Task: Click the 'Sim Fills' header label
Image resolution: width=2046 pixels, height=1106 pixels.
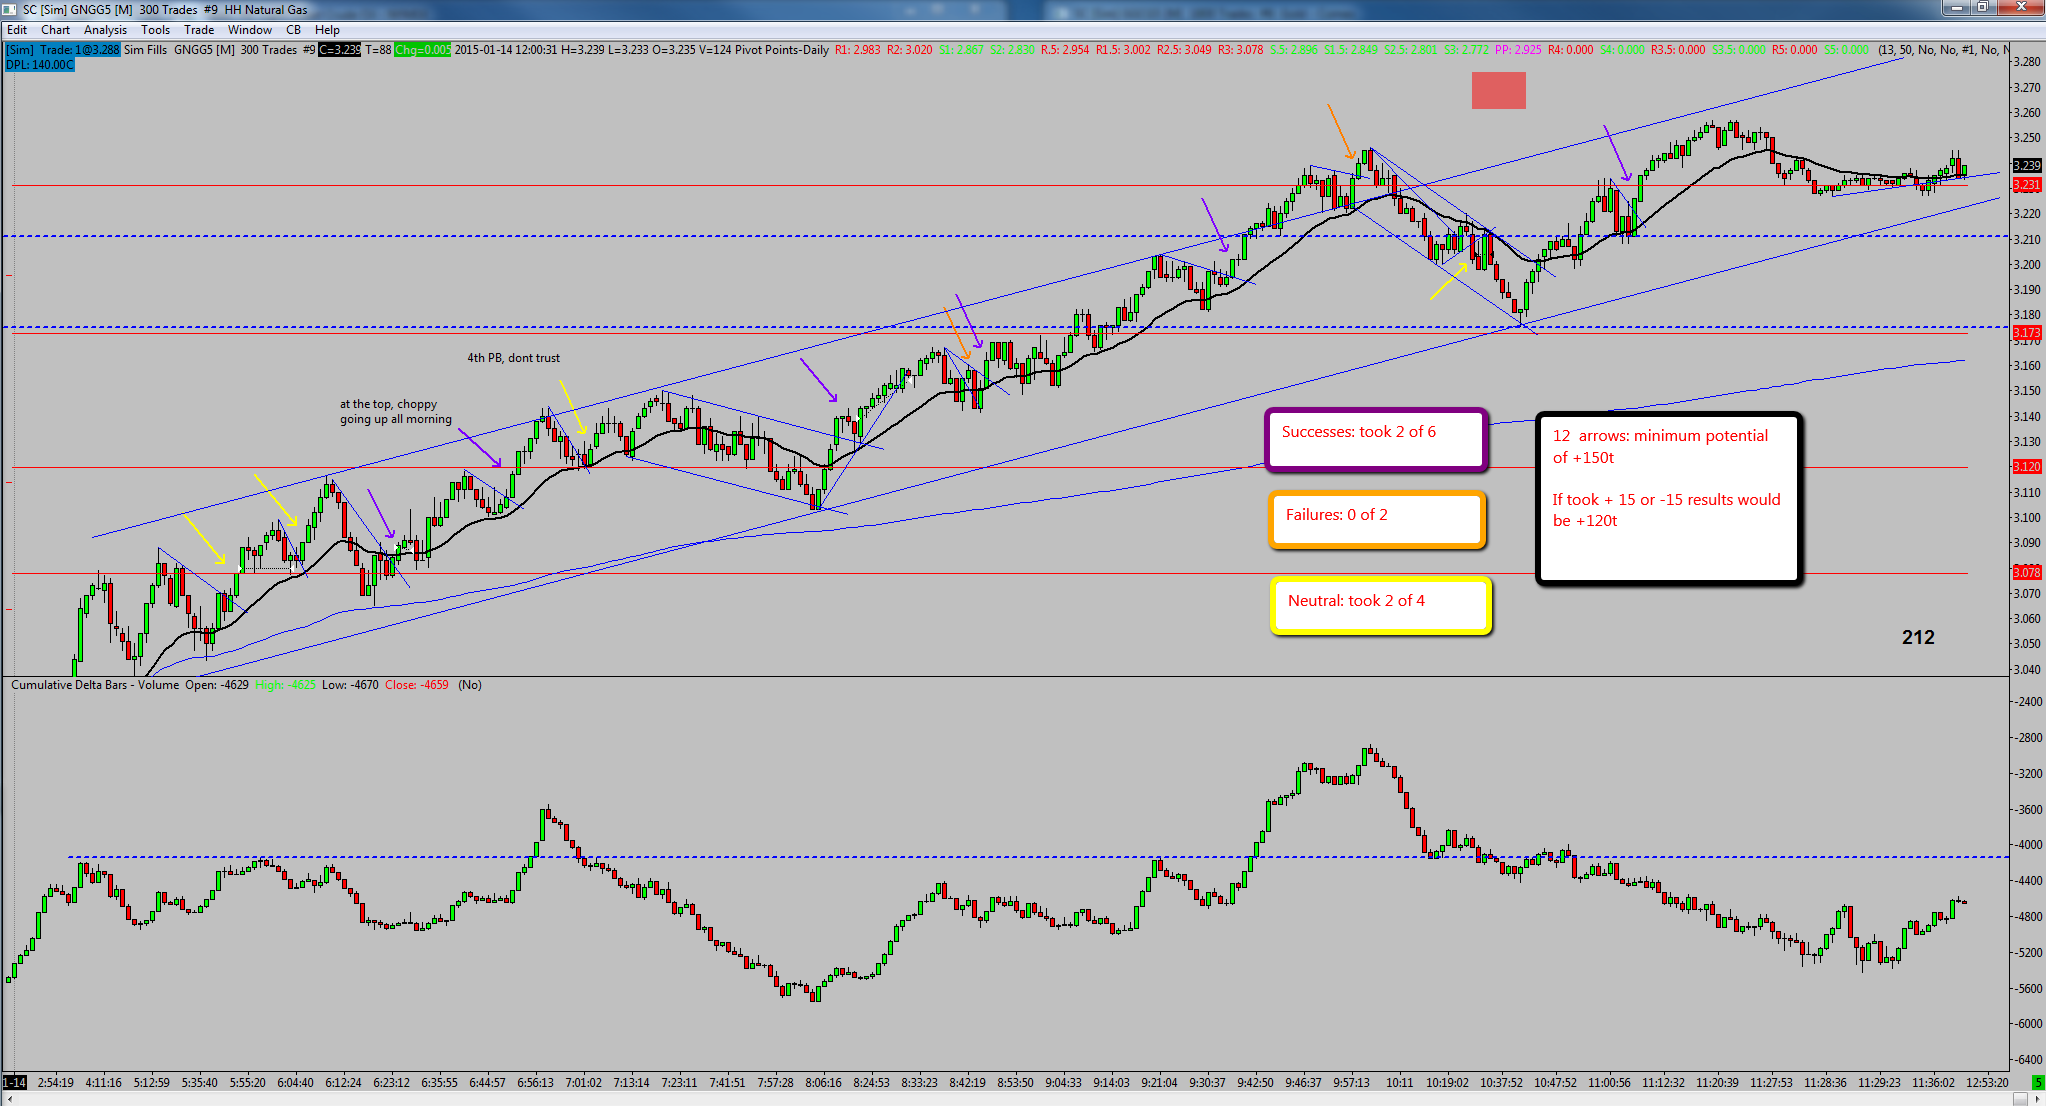Action: [146, 50]
